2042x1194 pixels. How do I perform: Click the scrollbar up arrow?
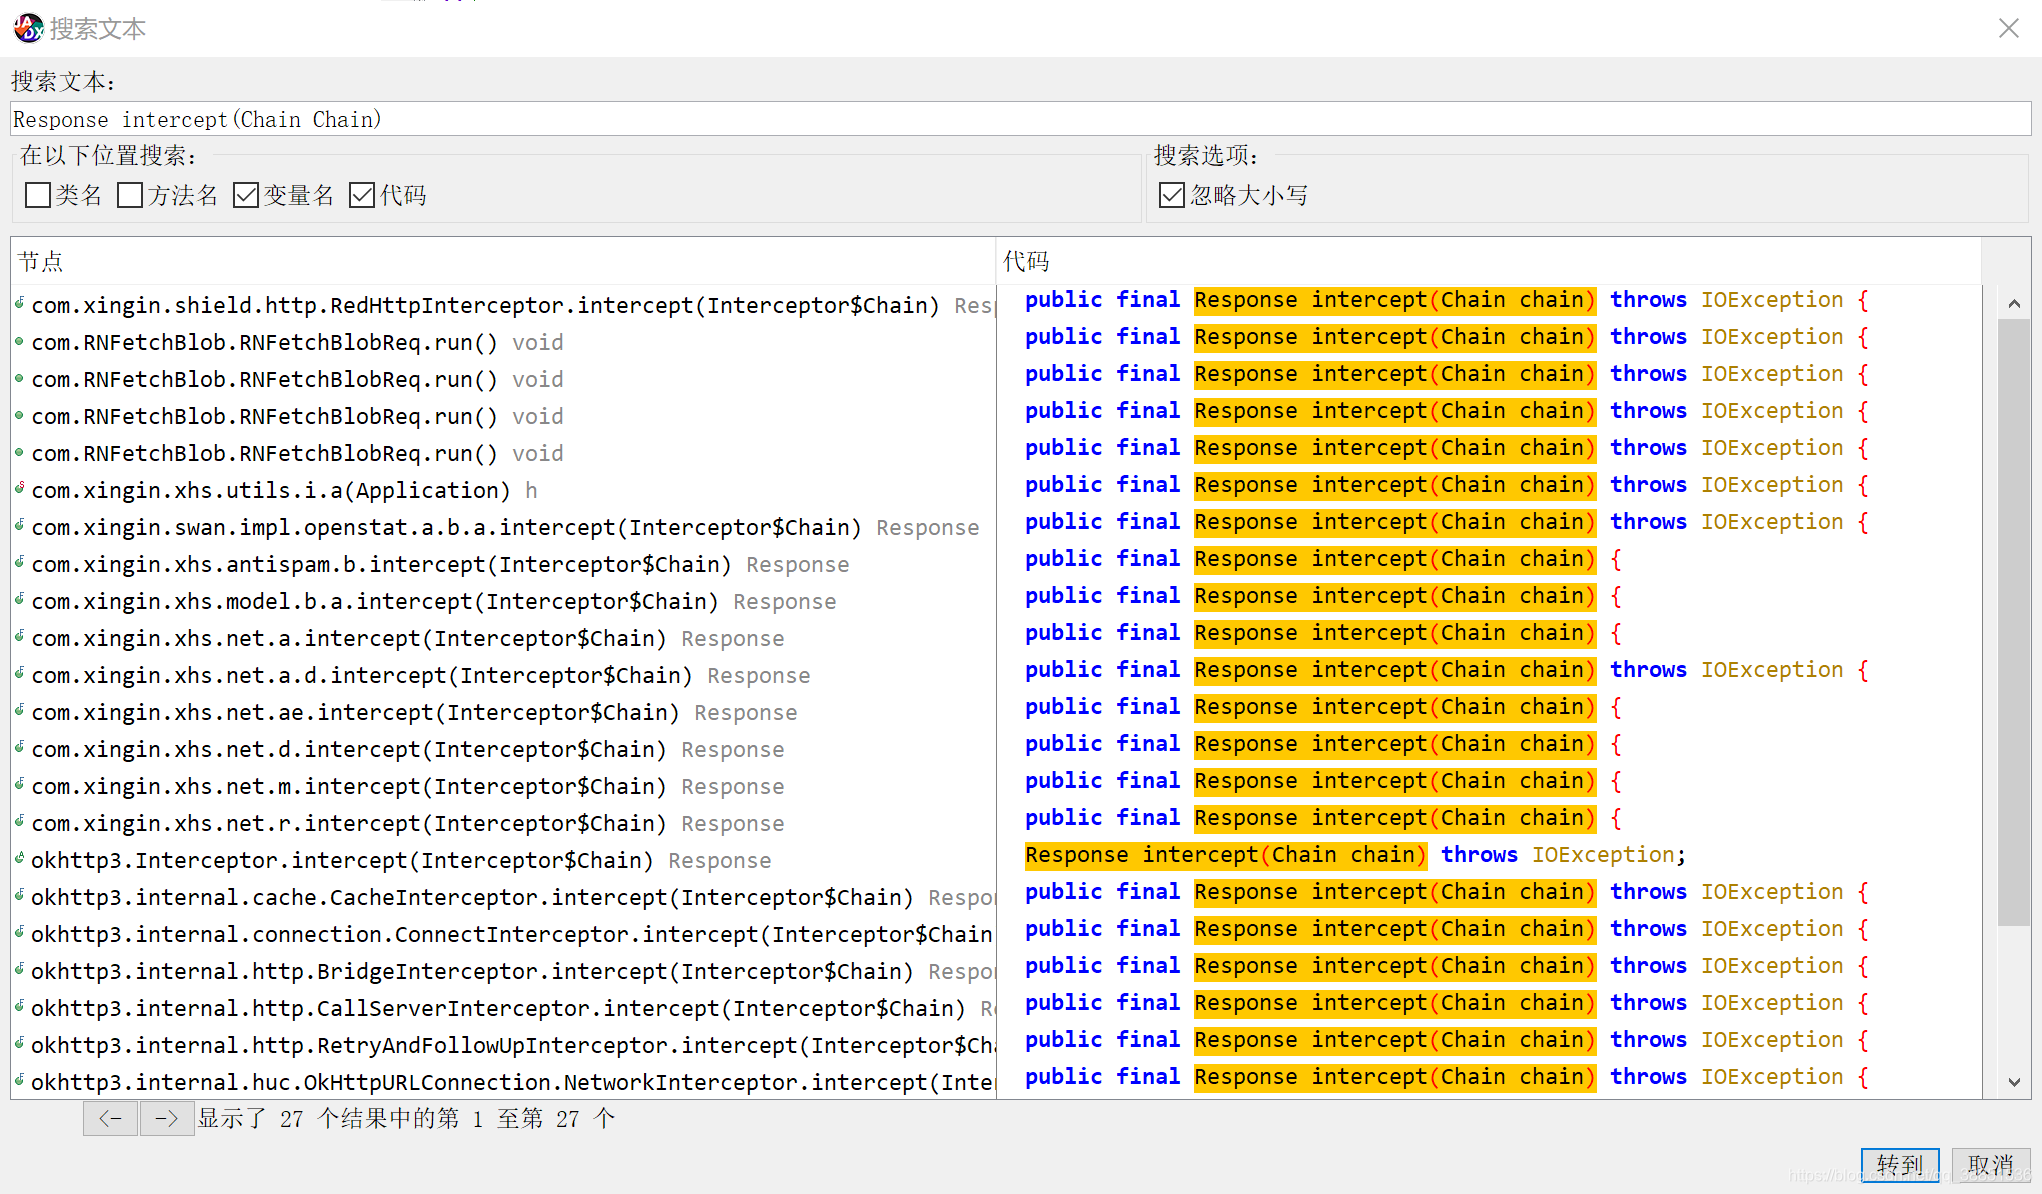click(2014, 303)
